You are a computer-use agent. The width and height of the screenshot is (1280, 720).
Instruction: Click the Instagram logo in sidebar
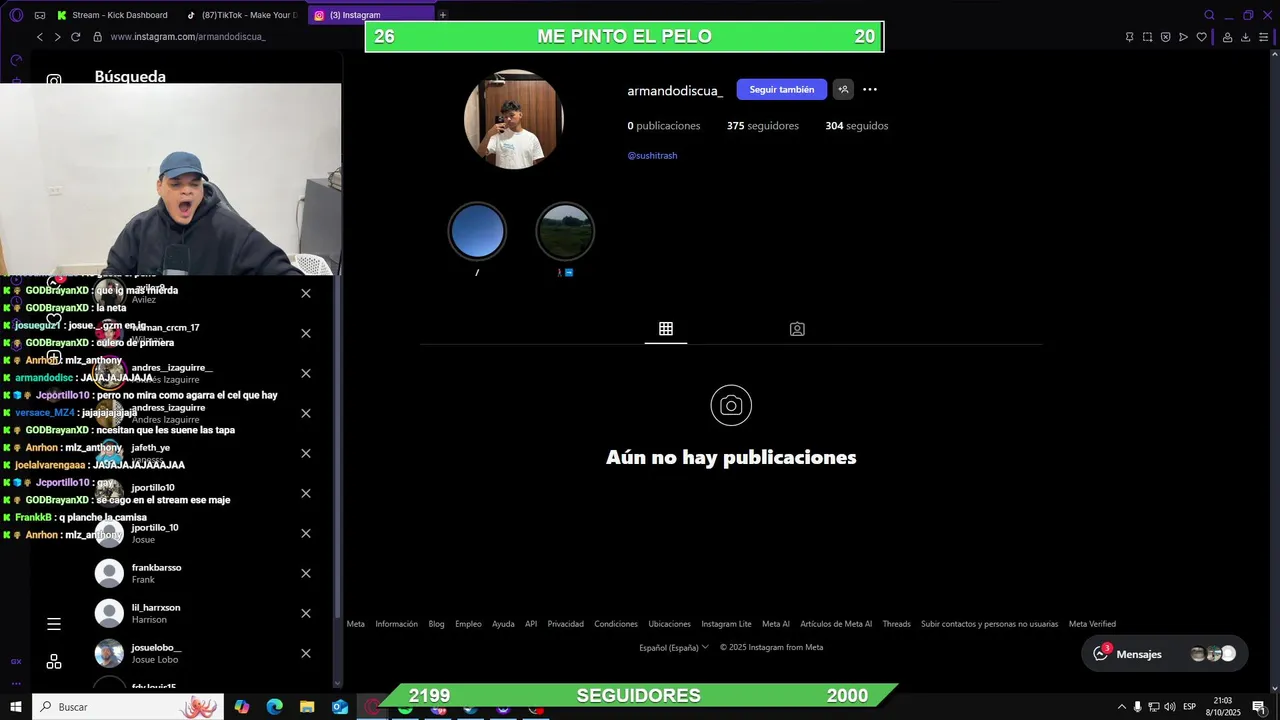pyautogui.click(x=54, y=81)
